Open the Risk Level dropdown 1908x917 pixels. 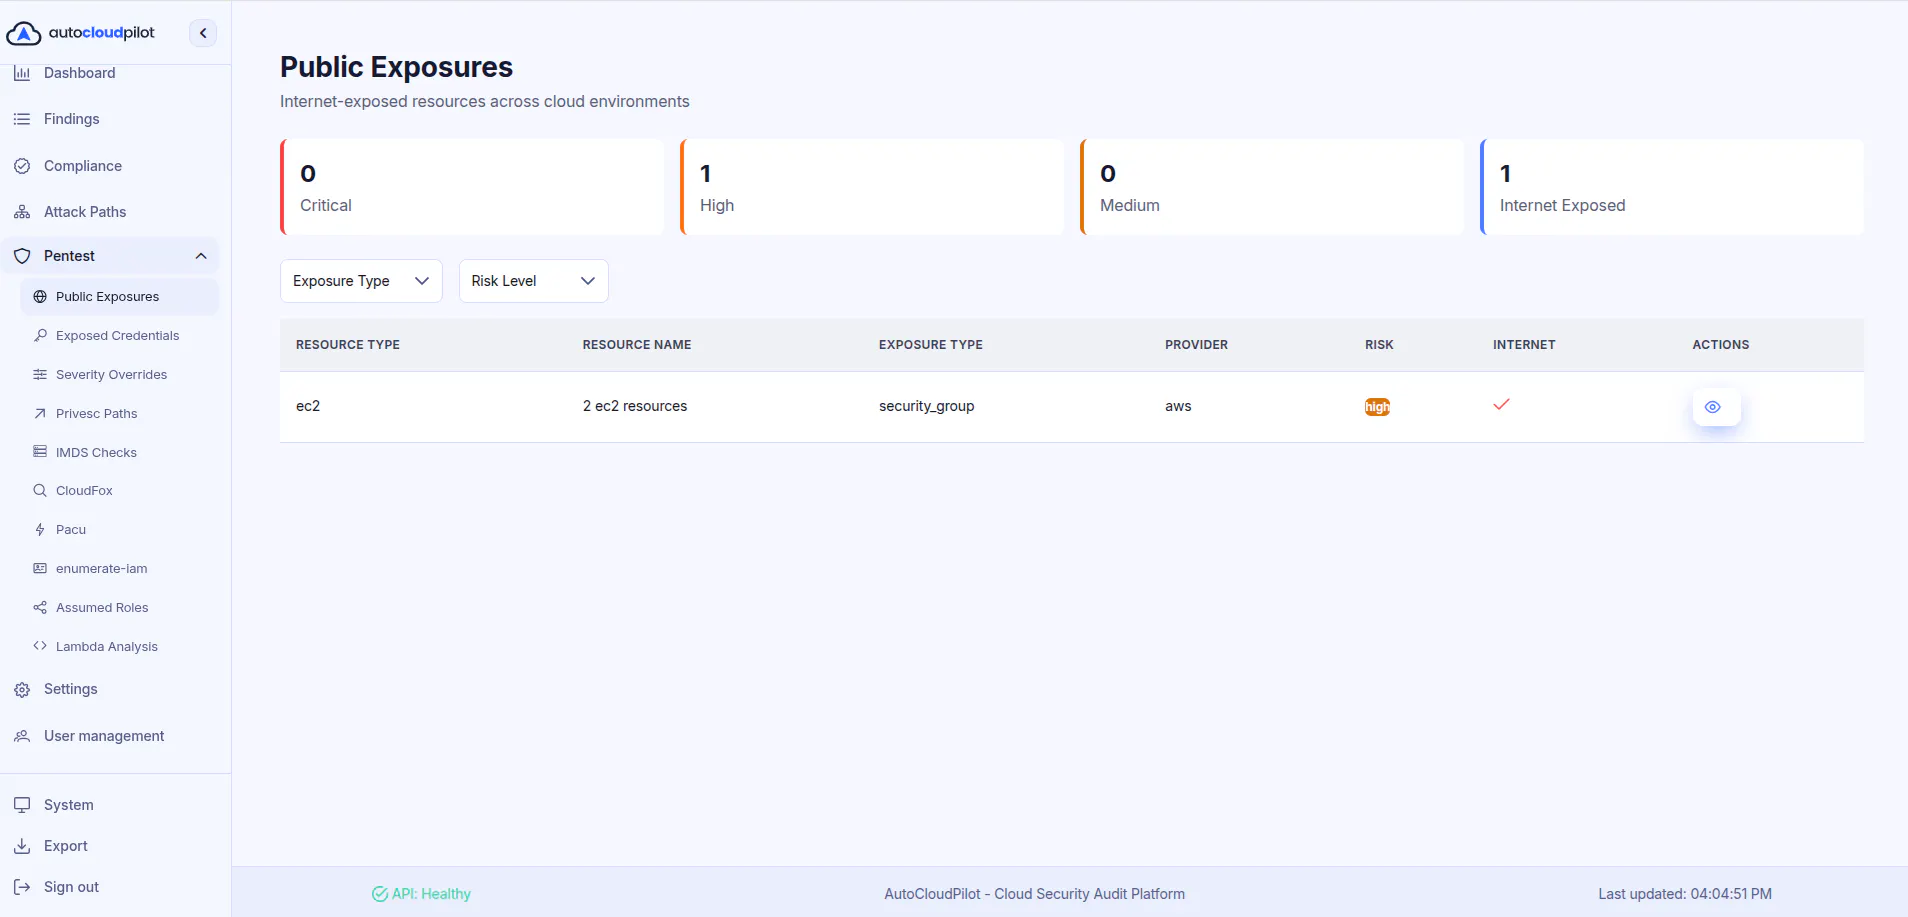[x=533, y=281]
